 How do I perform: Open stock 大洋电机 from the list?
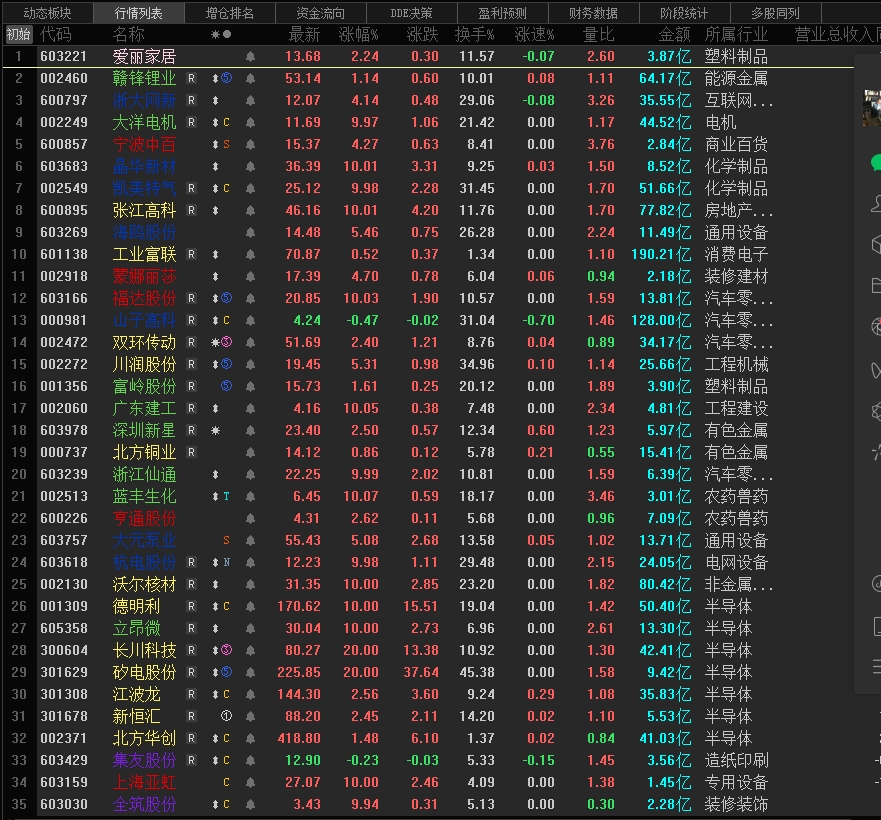click(x=144, y=123)
